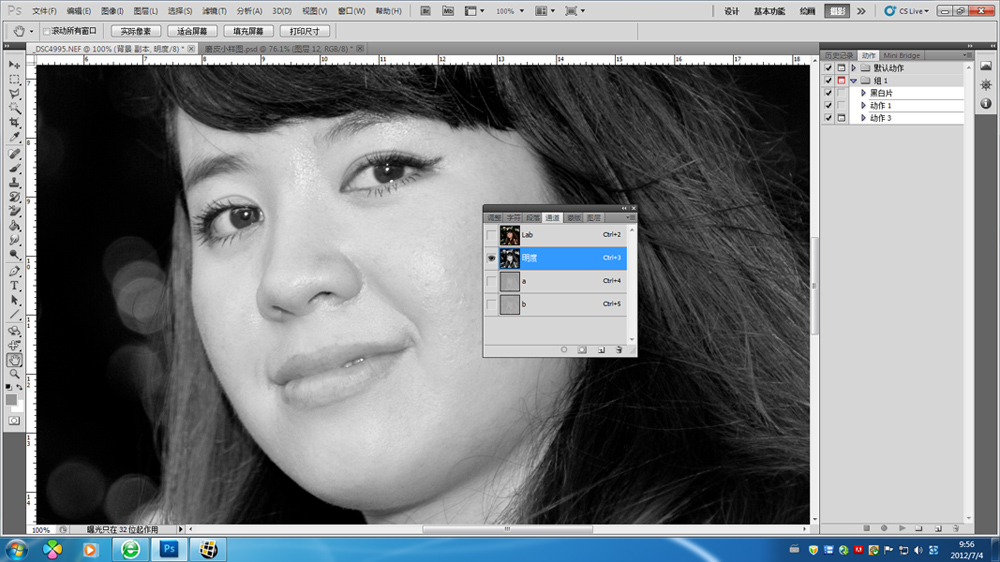The image size is (1000, 562).
Task: Enable 滚动所有窗口 checkbox
Action: click(47, 31)
